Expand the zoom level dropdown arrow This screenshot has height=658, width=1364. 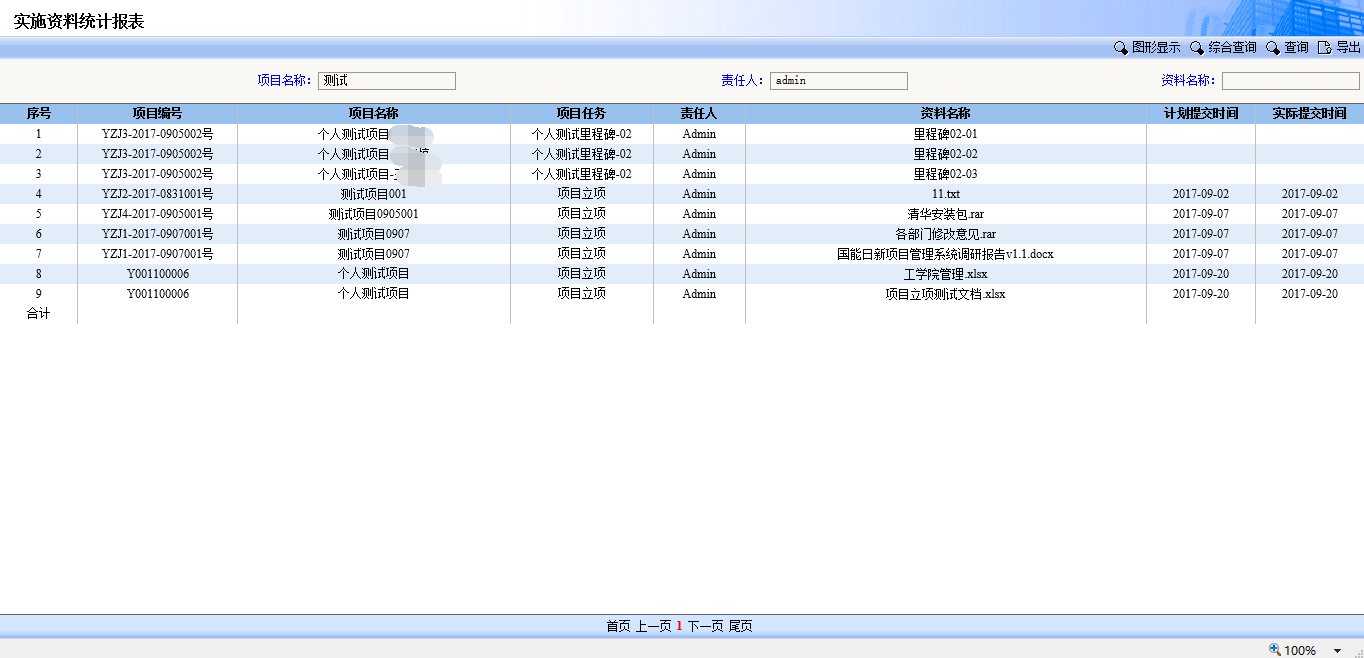(1337, 651)
